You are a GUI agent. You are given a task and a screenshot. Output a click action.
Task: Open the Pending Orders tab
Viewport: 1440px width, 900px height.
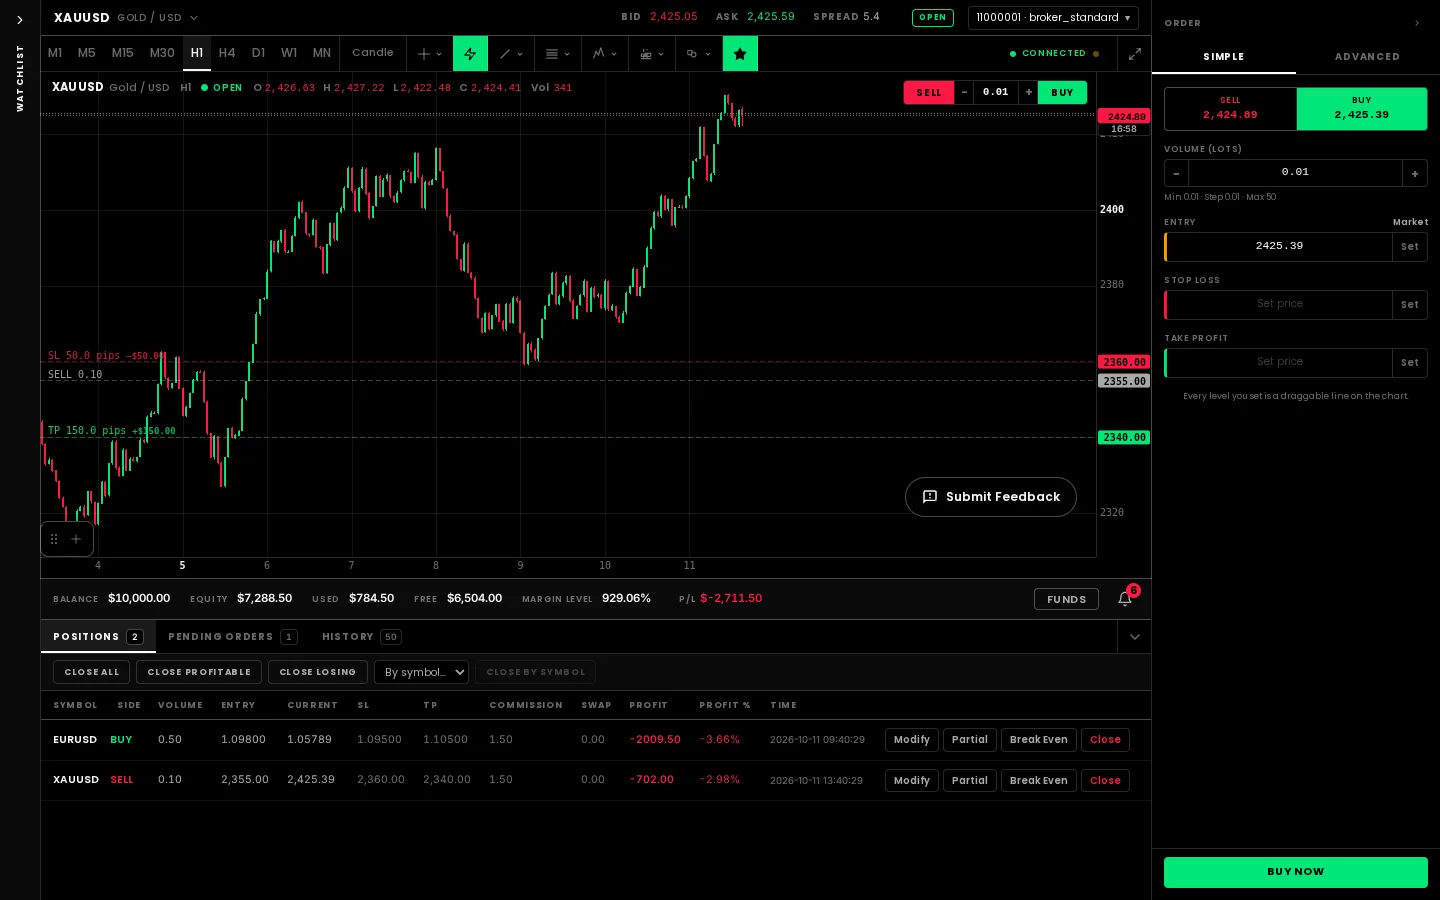232,637
